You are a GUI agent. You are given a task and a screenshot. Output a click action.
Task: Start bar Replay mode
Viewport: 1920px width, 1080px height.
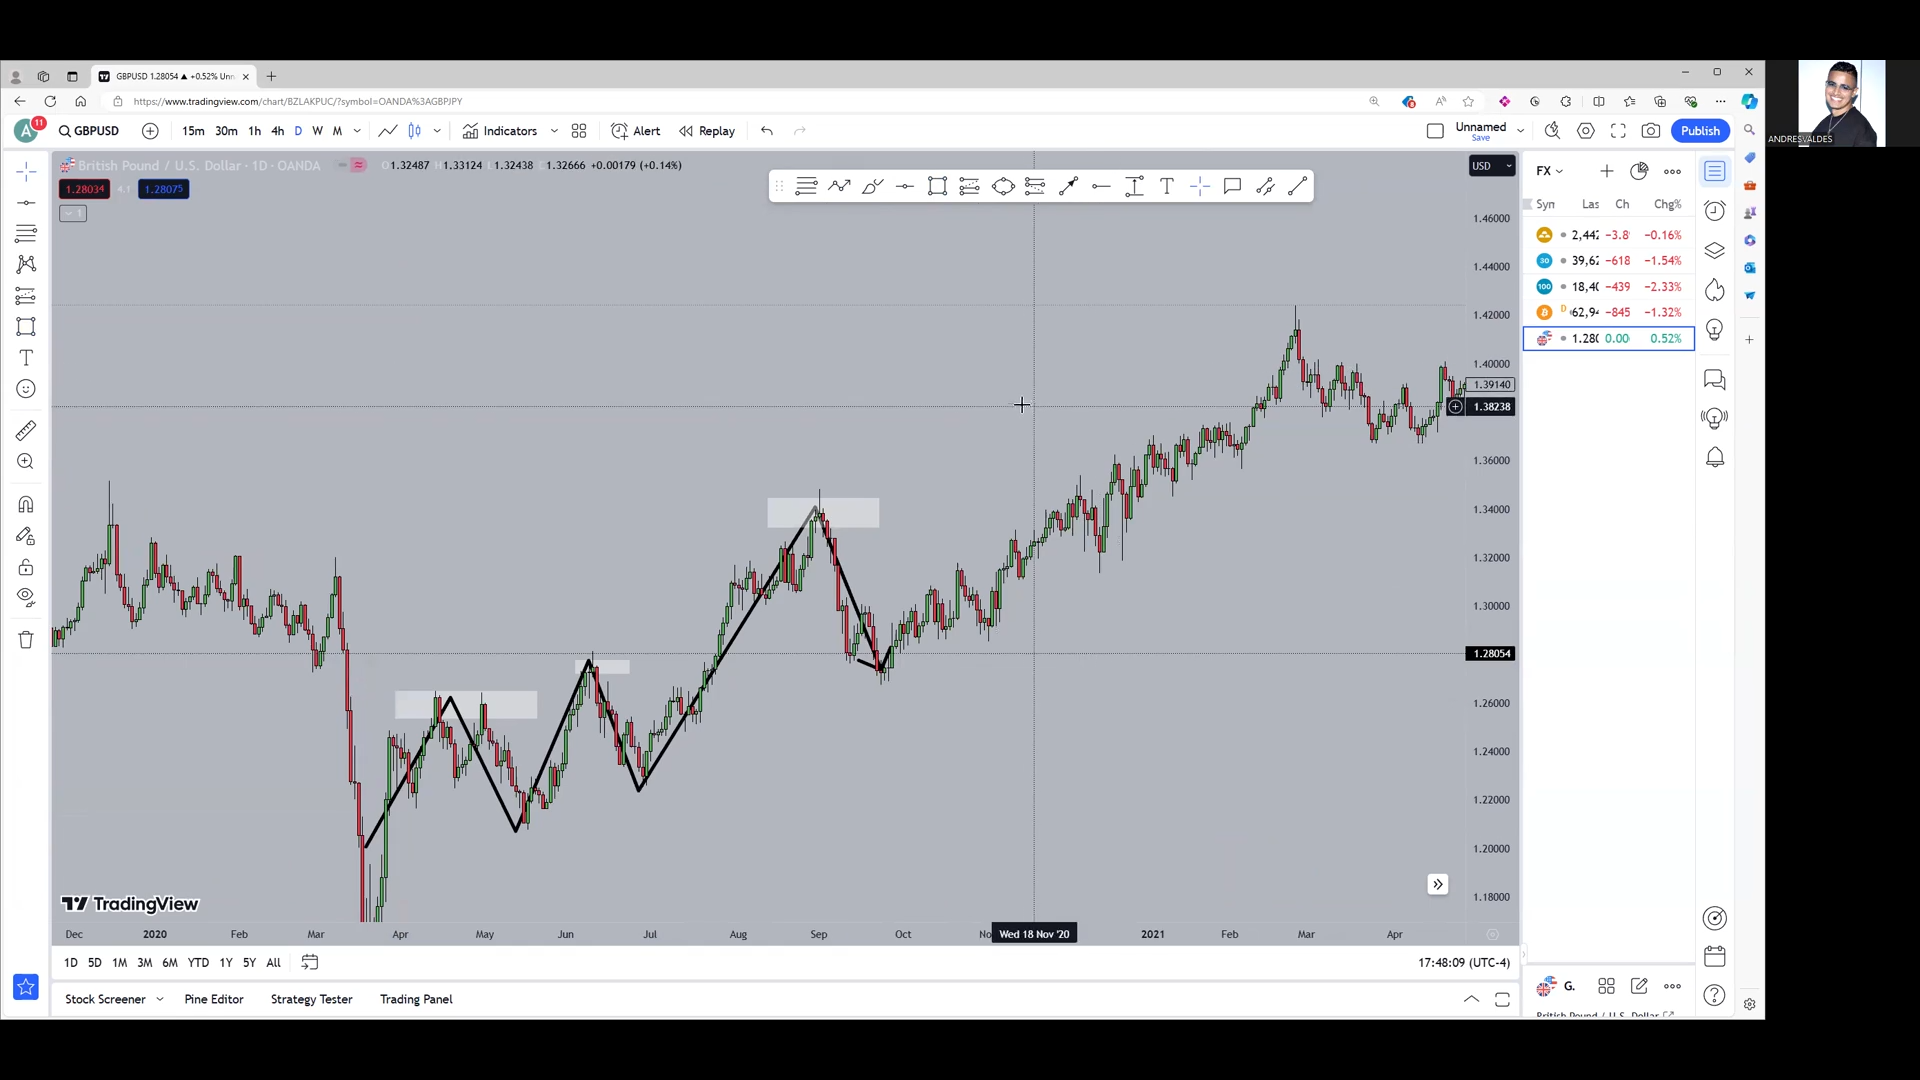tap(707, 131)
